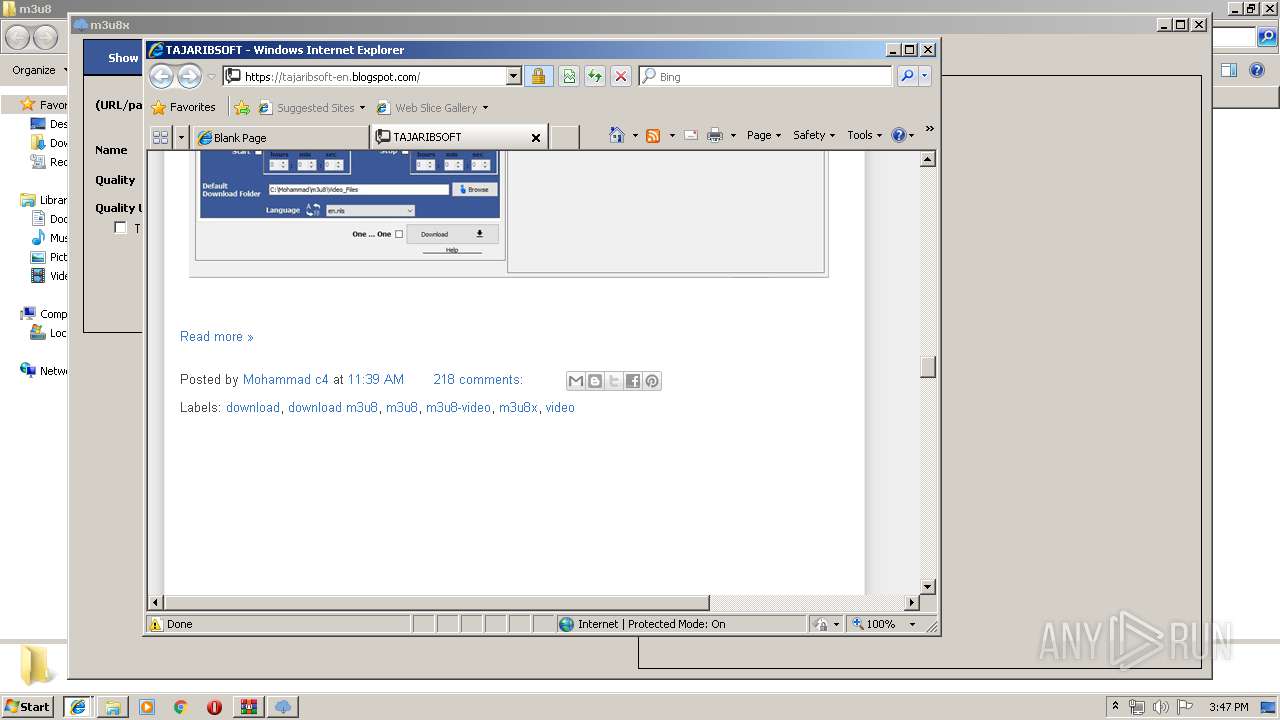The image size is (1280, 720).
Task: Go forward in Internet Explorer
Action: pos(189,76)
